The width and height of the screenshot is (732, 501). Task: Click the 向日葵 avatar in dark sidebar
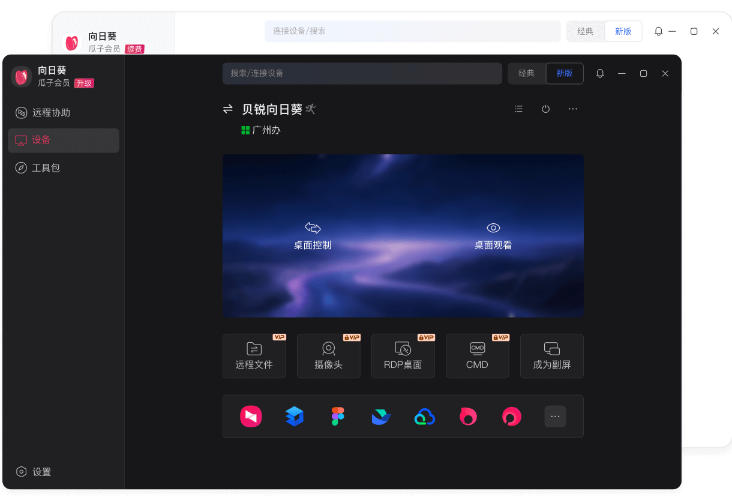[x=21, y=77]
